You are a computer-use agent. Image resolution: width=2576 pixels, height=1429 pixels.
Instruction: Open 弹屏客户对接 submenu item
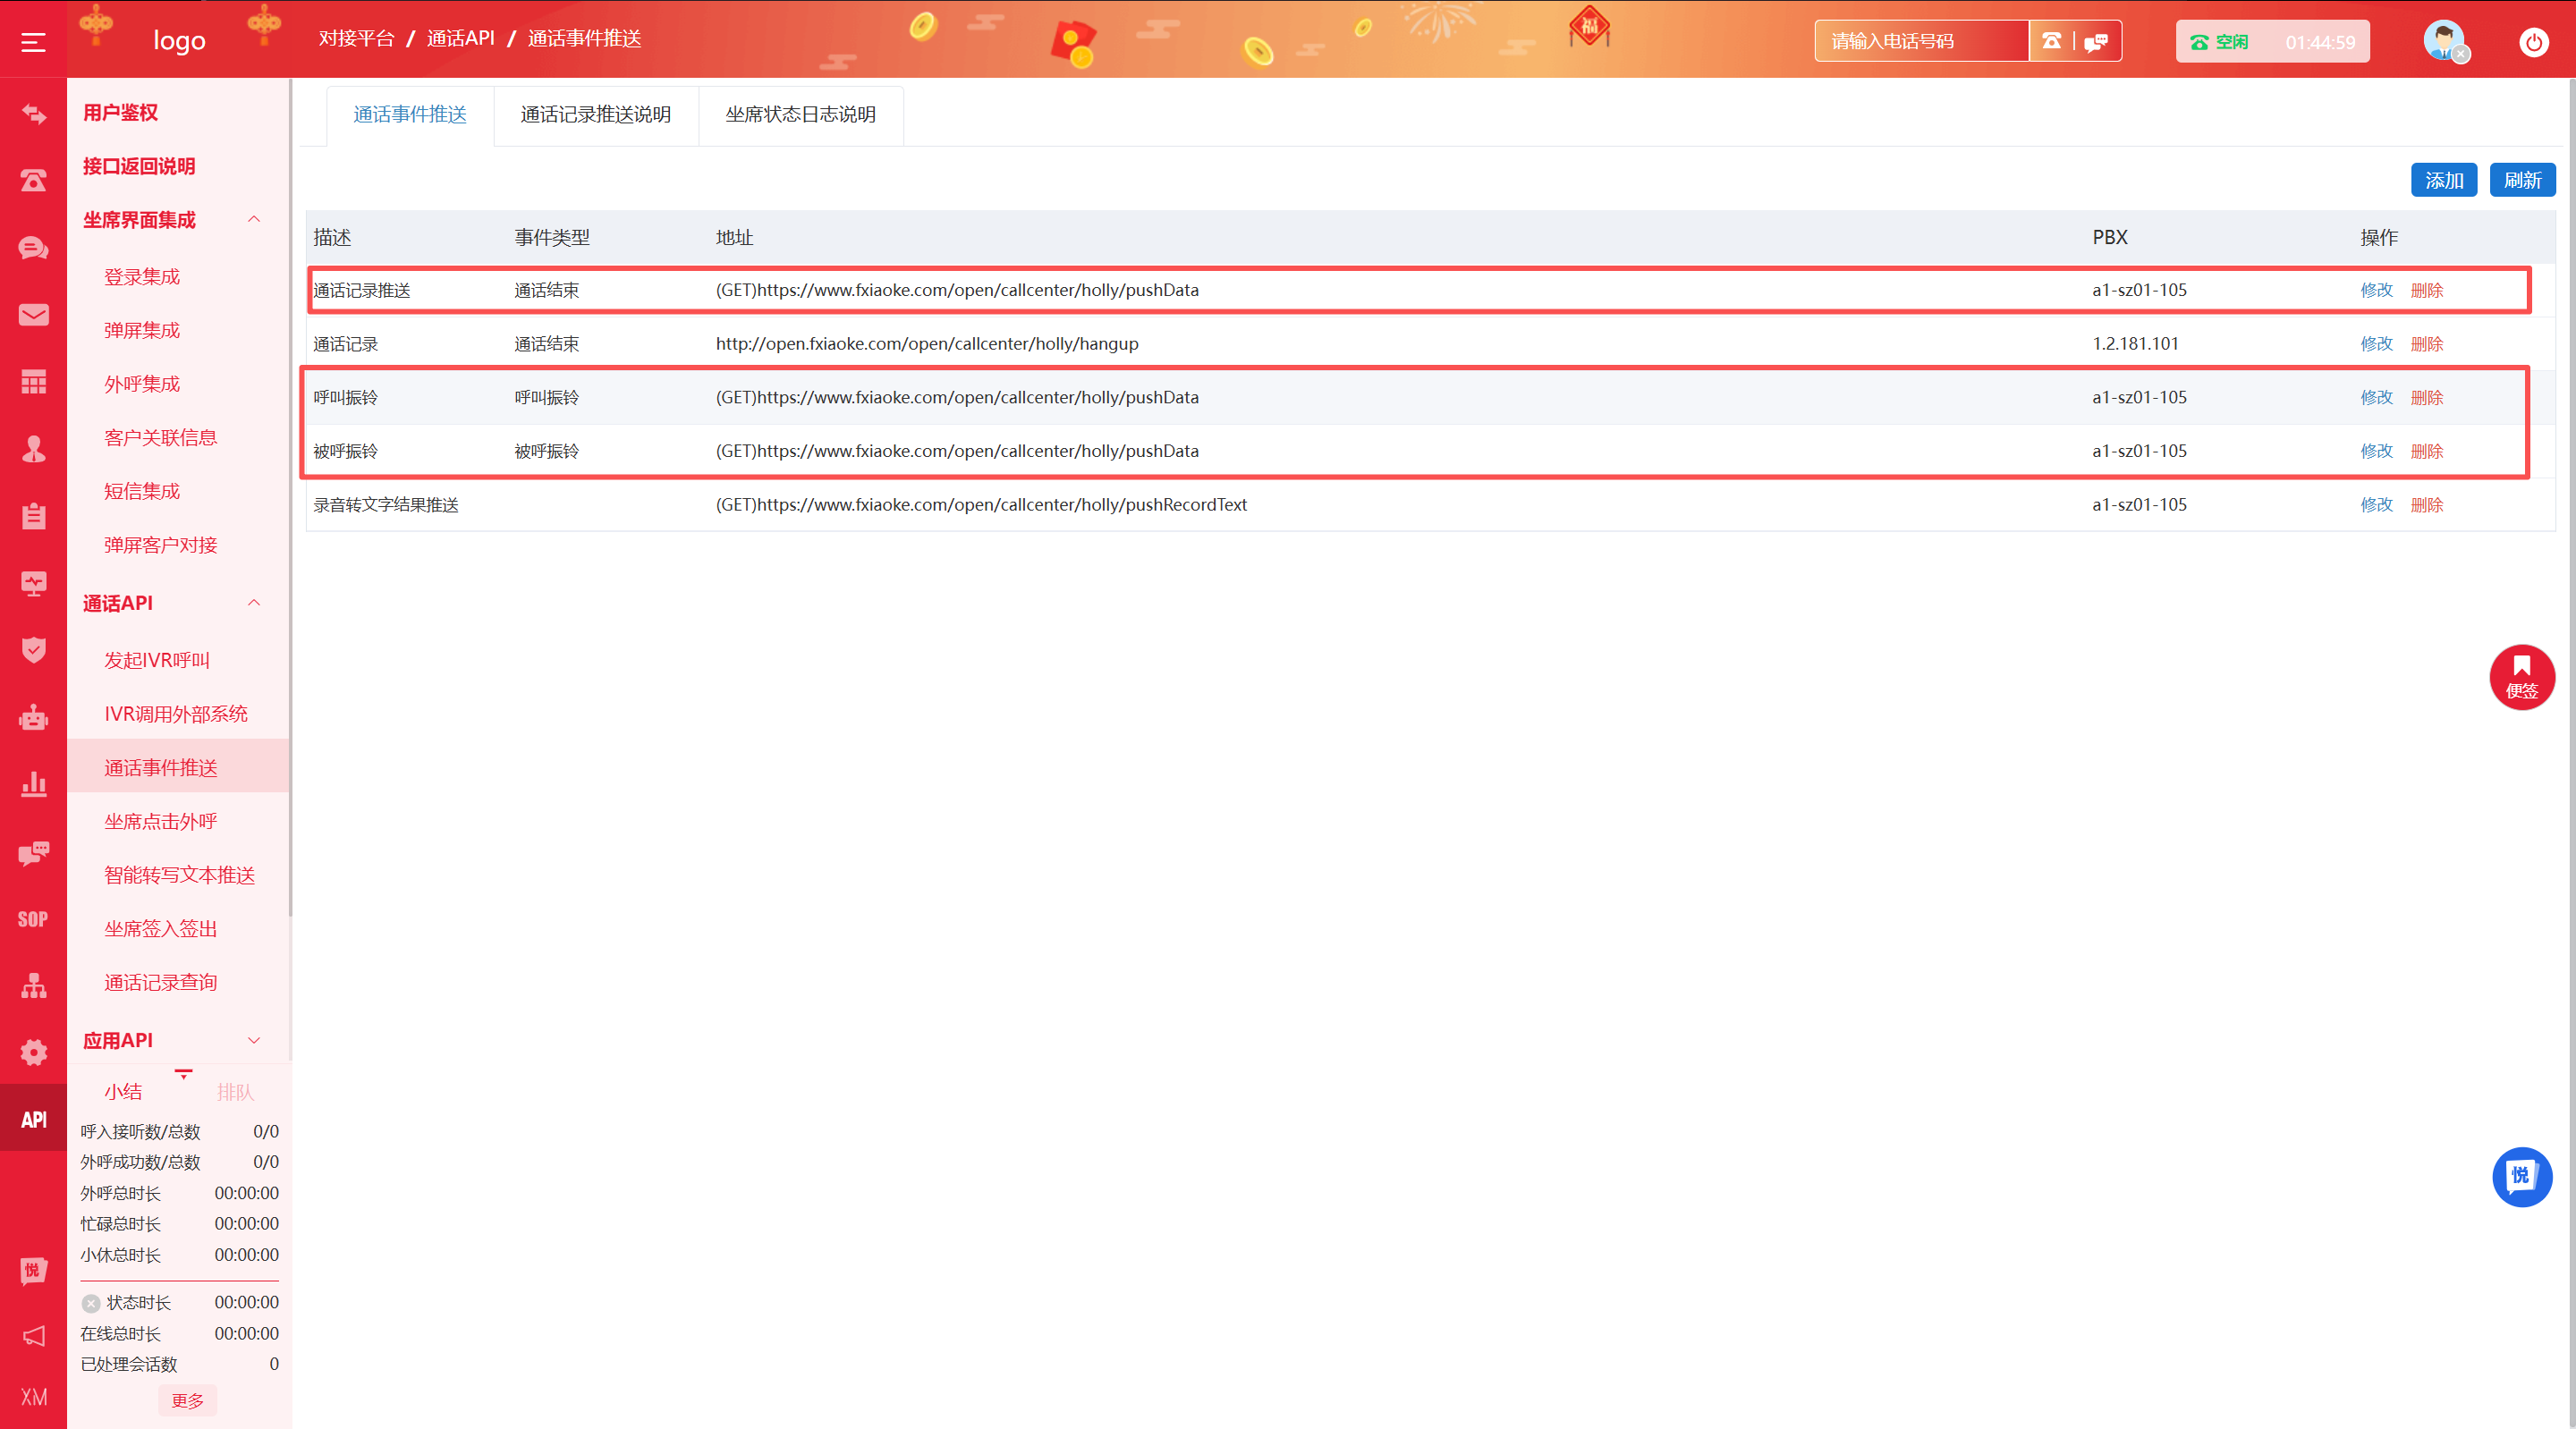pos(160,545)
